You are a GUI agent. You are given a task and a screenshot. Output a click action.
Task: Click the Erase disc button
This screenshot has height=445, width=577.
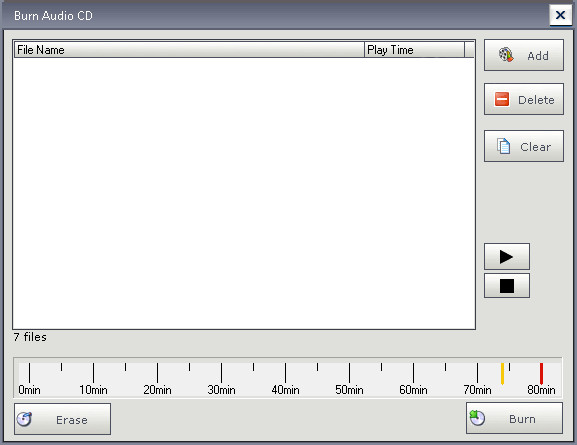coord(63,419)
